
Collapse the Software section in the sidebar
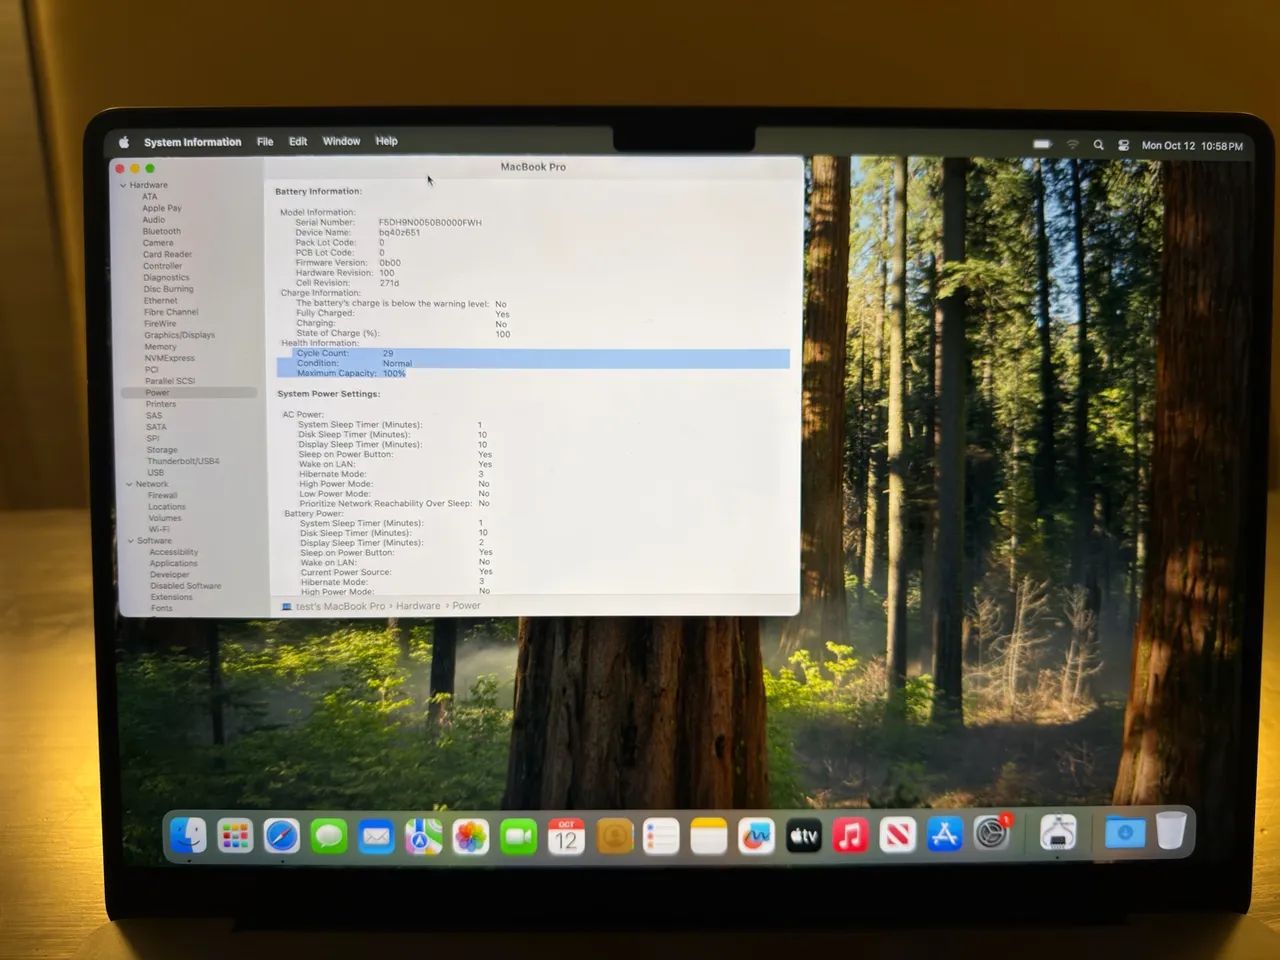coord(131,541)
